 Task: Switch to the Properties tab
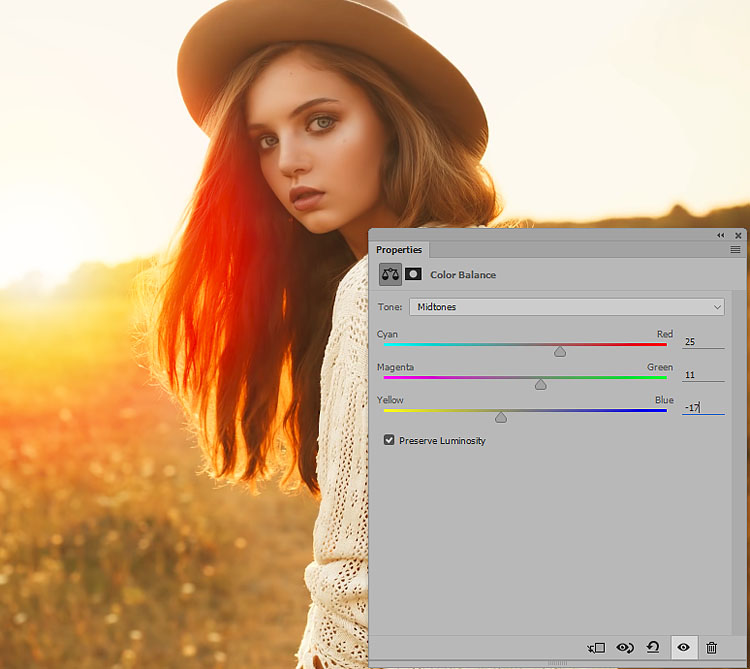click(x=399, y=250)
